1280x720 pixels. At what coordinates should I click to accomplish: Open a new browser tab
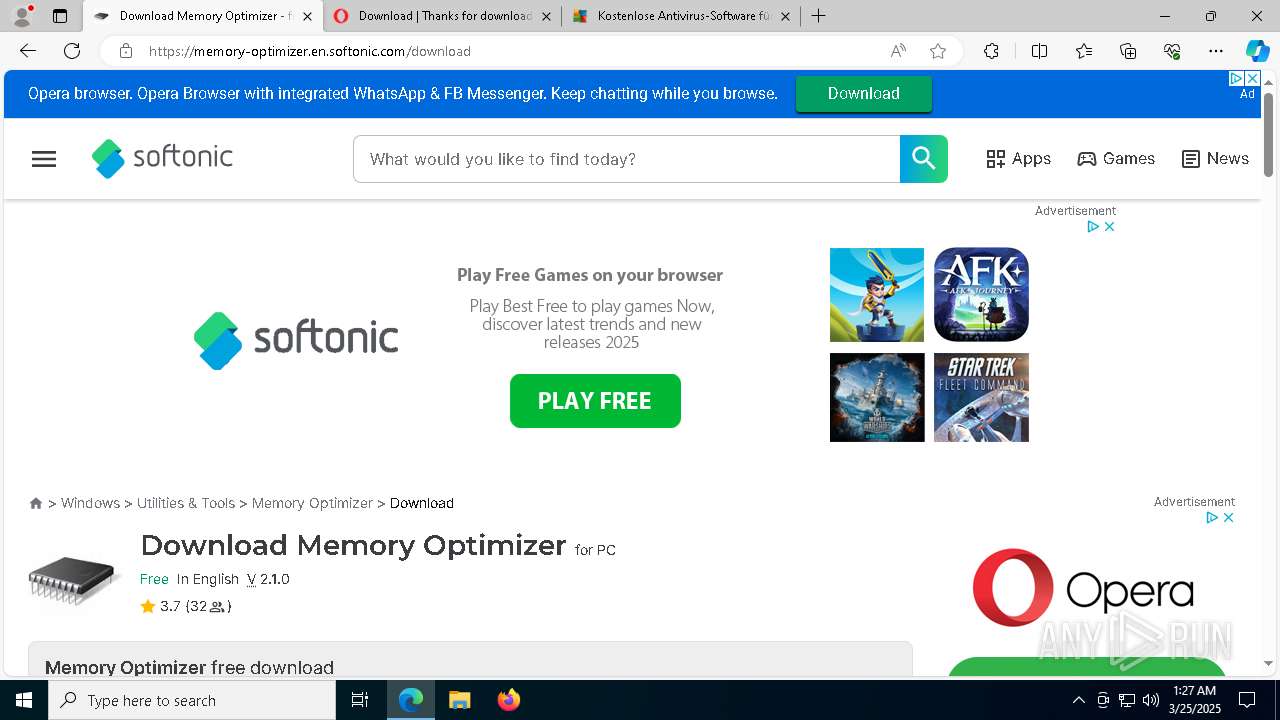pyautogui.click(x=818, y=16)
